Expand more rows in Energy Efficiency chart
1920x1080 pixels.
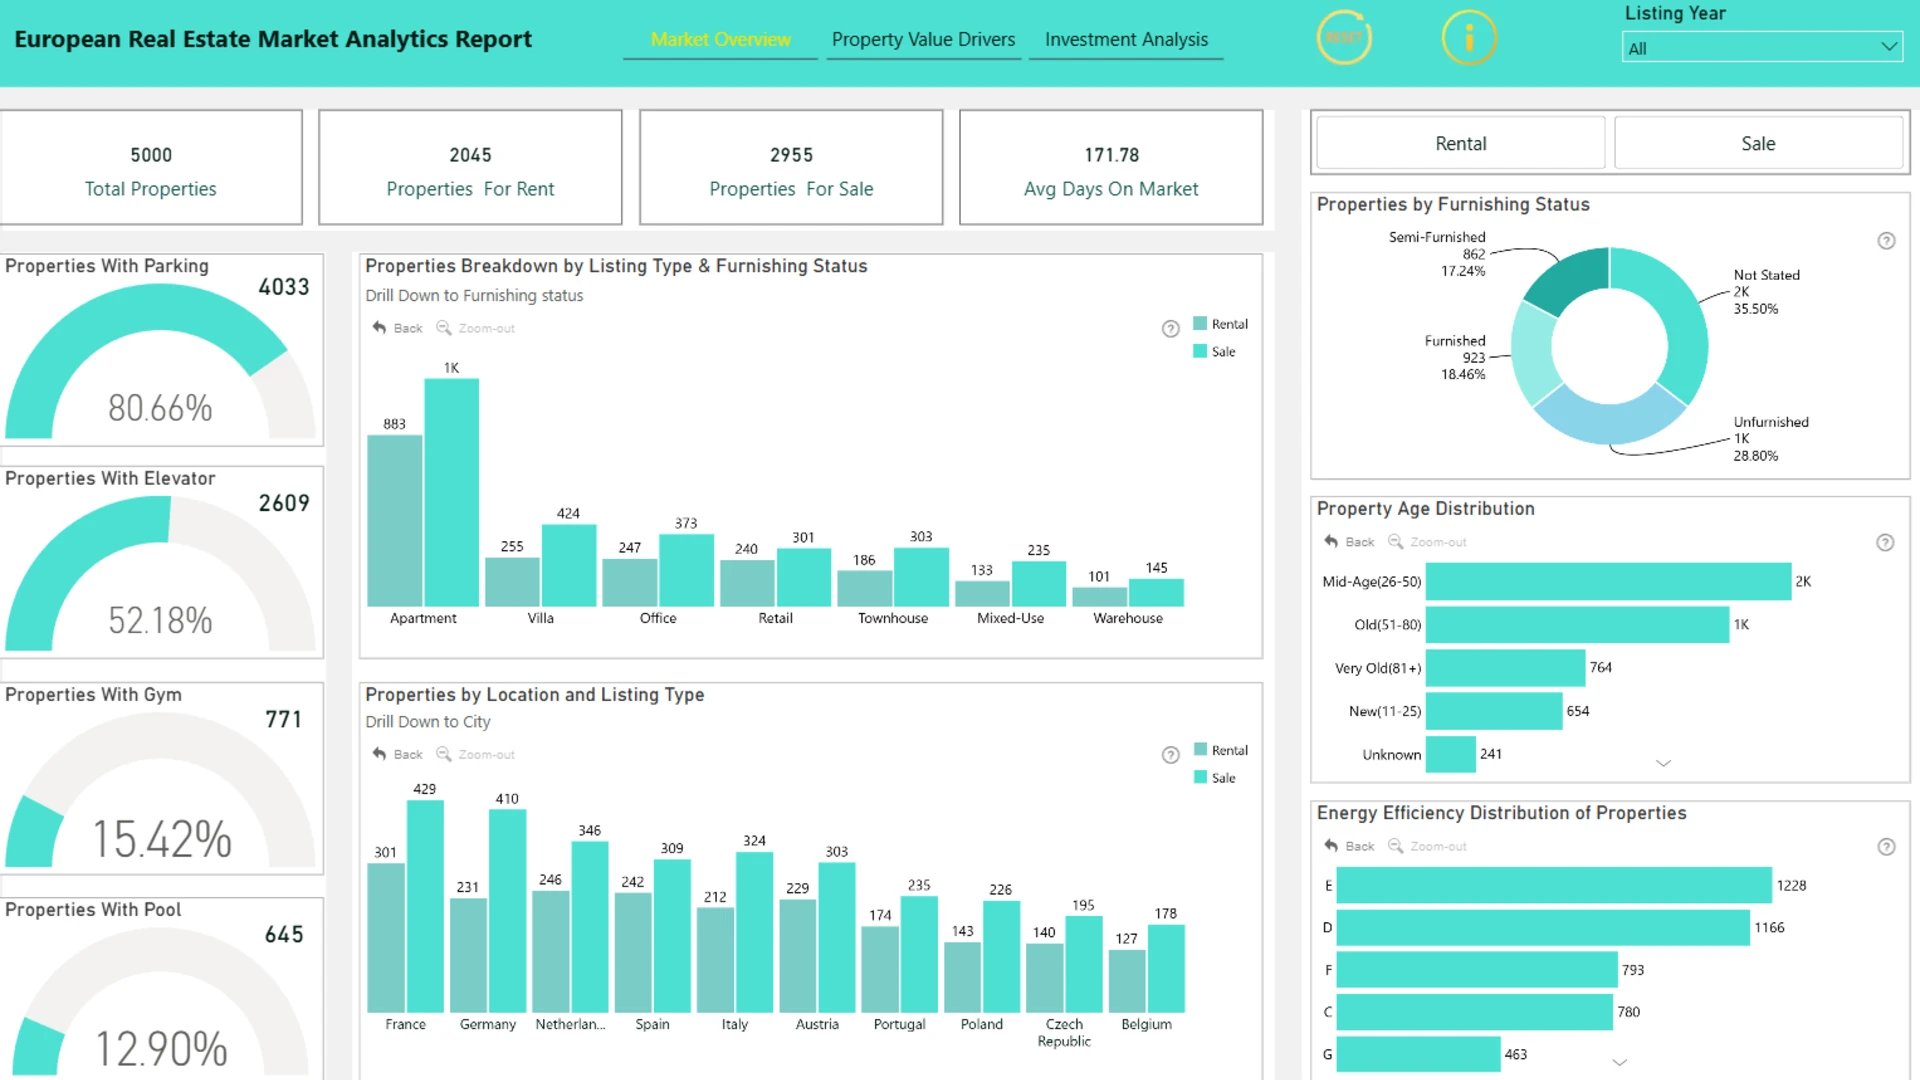click(1620, 1062)
